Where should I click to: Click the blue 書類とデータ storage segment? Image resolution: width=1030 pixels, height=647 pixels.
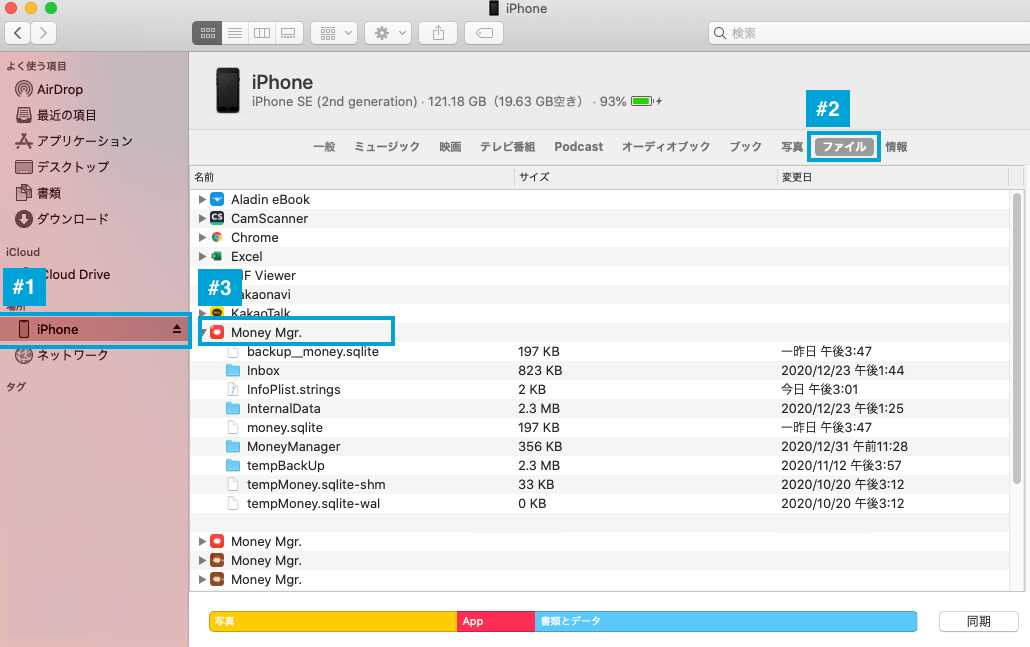coord(725,621)
